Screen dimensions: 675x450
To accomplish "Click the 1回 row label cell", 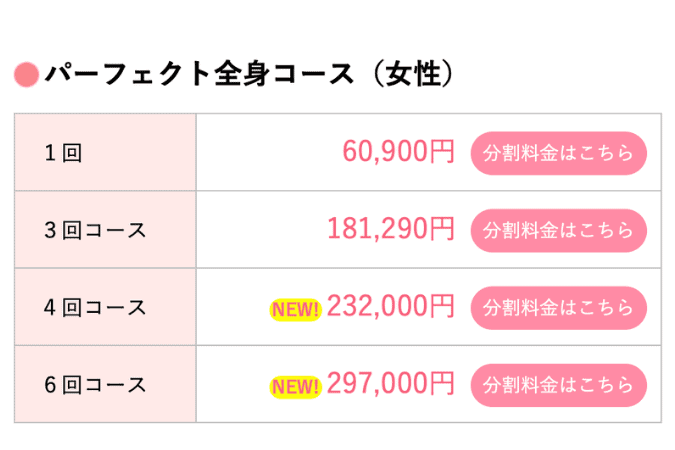I will pyautogui.click(x=105, y=152).
